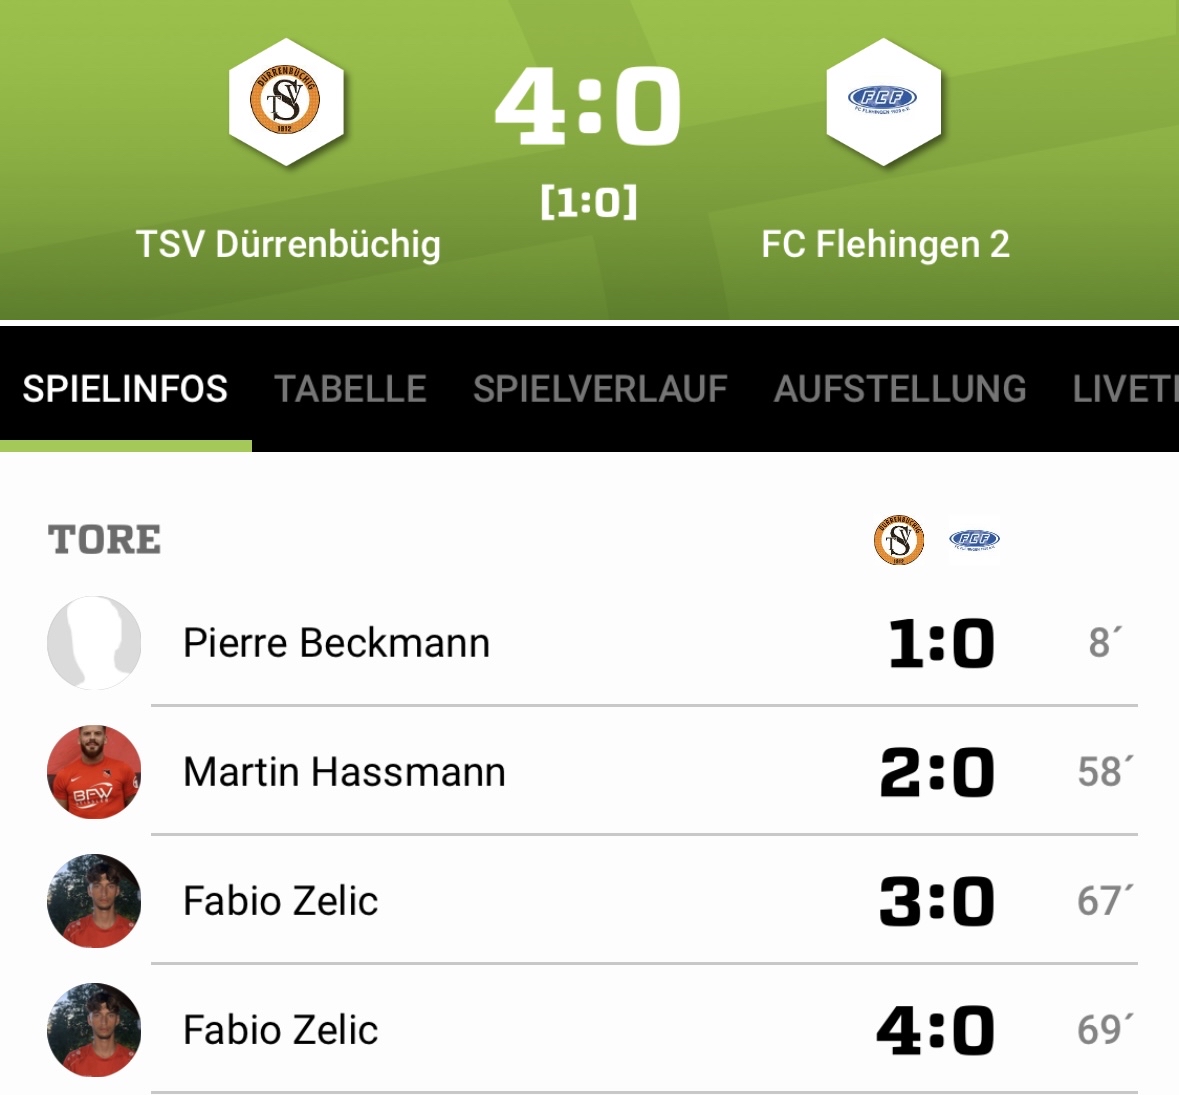
Task: Open the Spielverlauf tab
Action: tap(600, 389)
